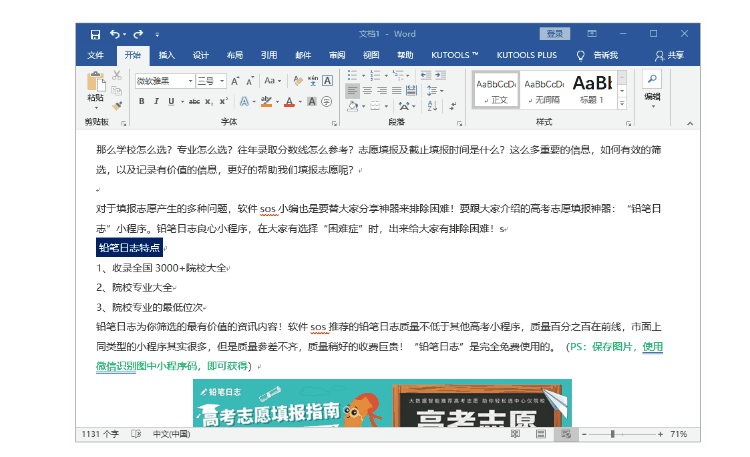Image resolution: width=750 pixels, height=457 pixels.
Task: Click the Clear Formatting eraser icon
Action: 298,81
